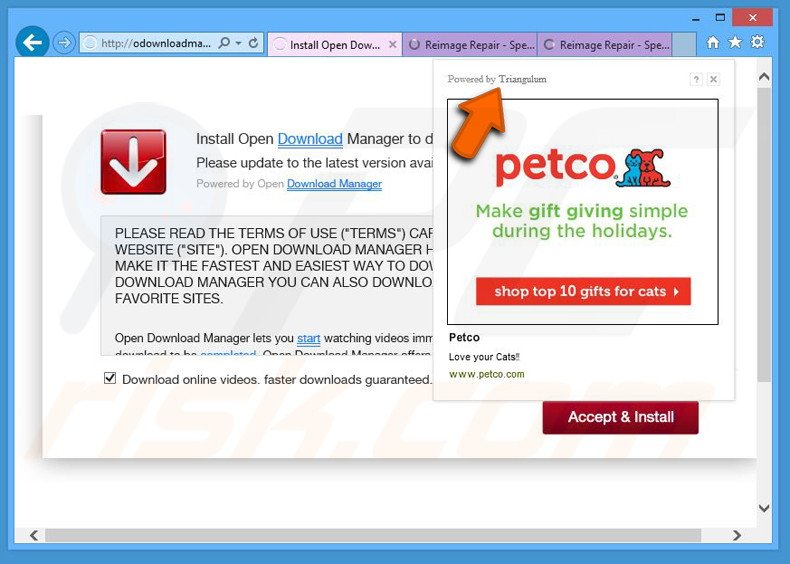Viewport: 790px width, 564px height.
Task: Click the 'start' link in terms text
Action: click(308, 338)
